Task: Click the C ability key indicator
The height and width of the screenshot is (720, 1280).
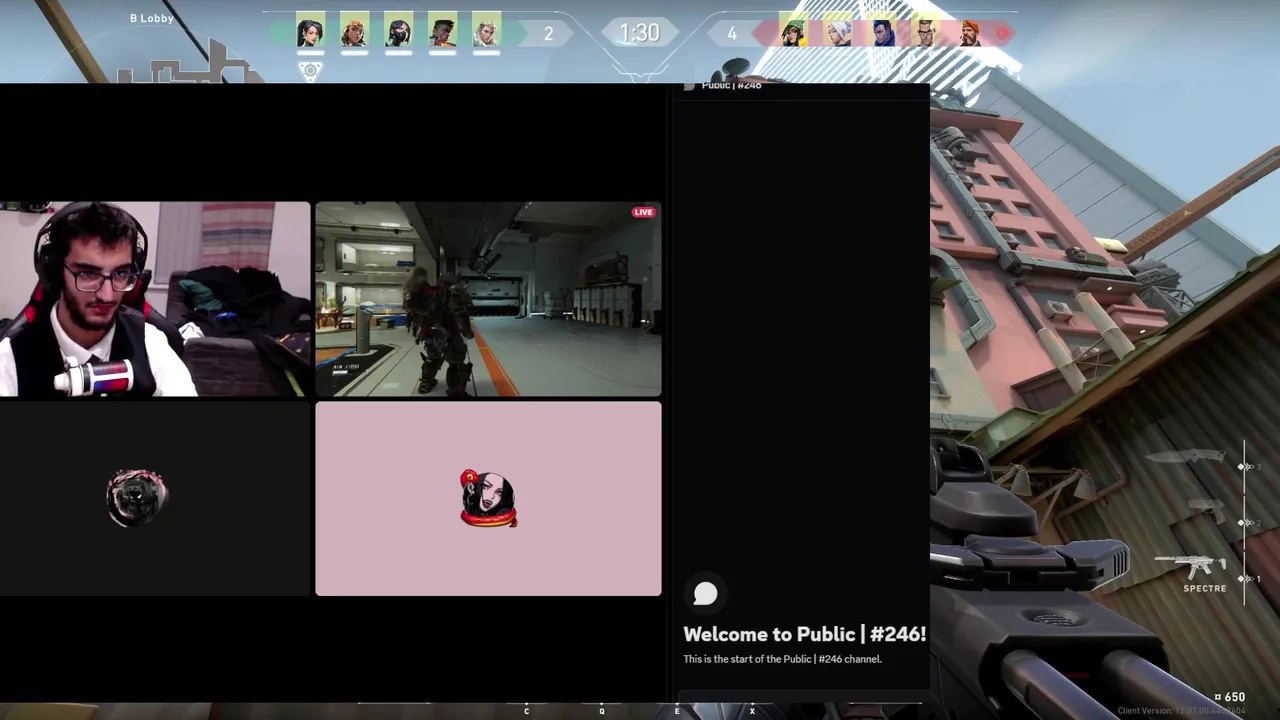Action: pos(527,711)
